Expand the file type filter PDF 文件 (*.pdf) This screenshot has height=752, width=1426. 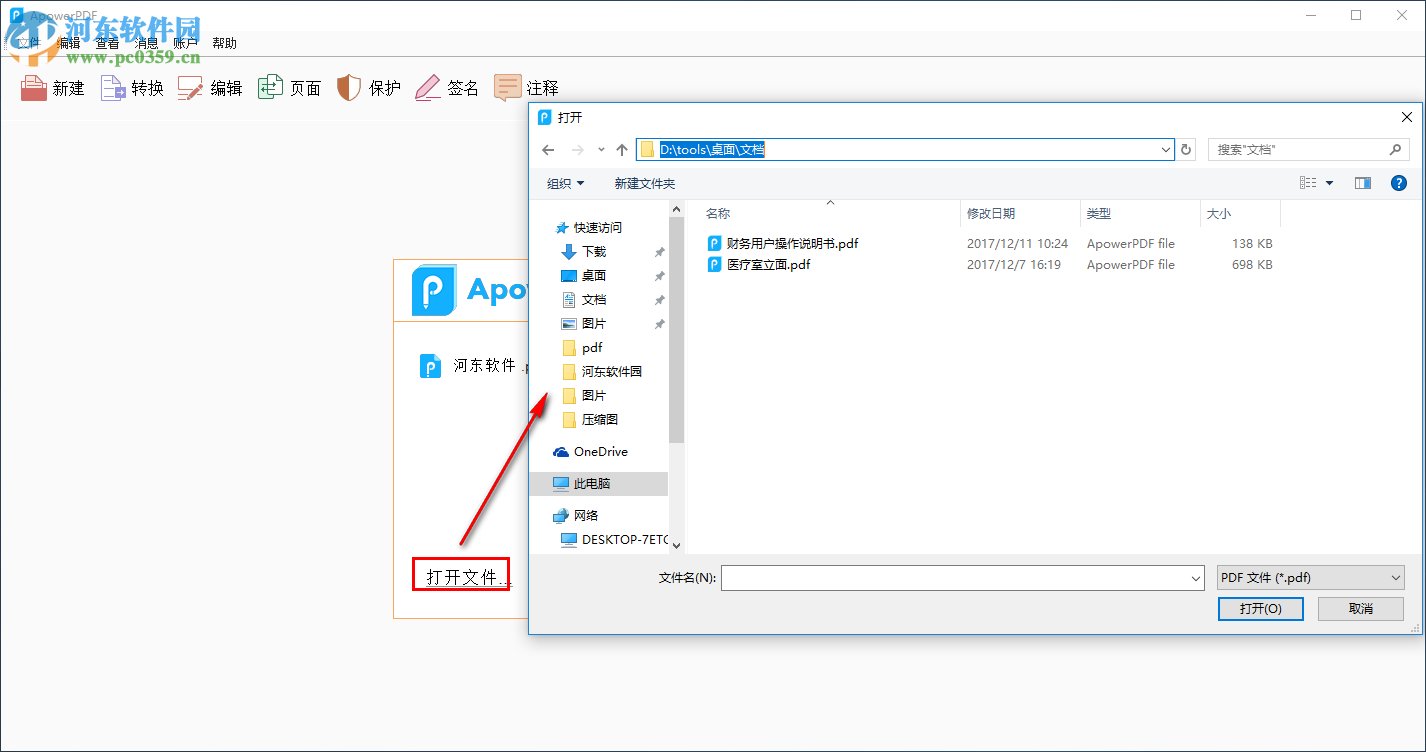pos(1396,577)
